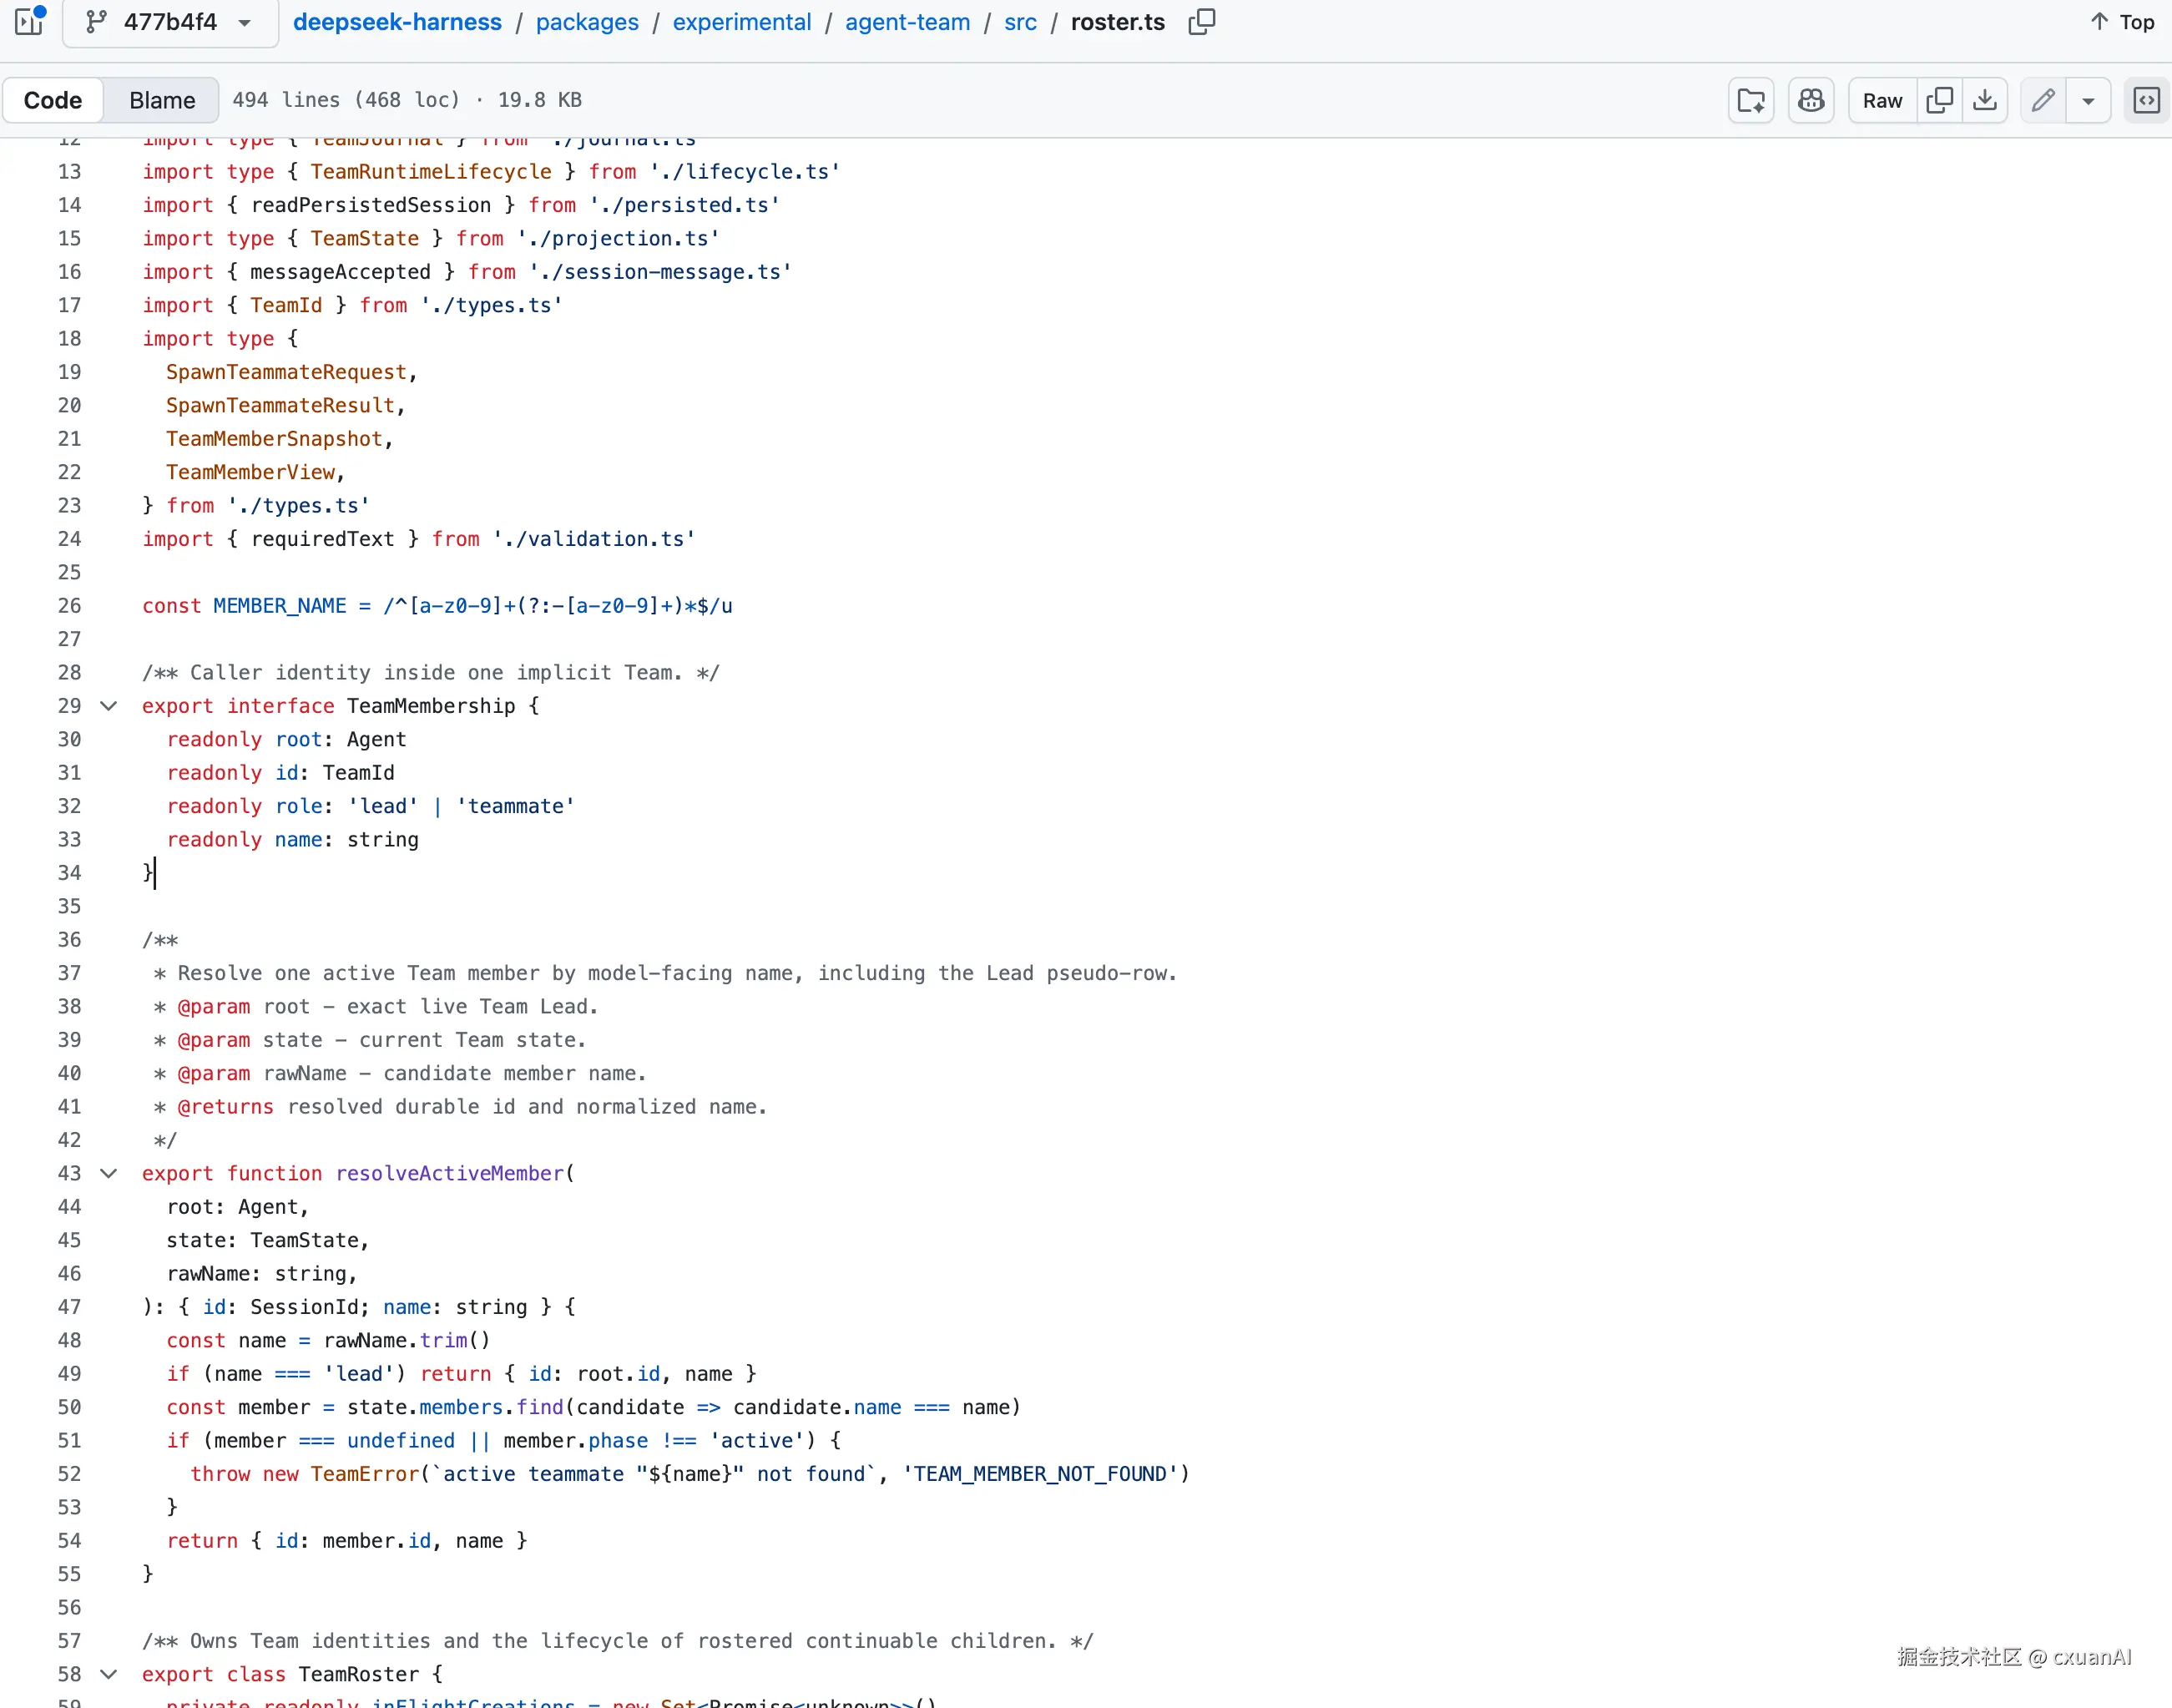Copy the roster.ts file path
This screenshot has width=2172, height=1708.
click(x=1202, y=22)
